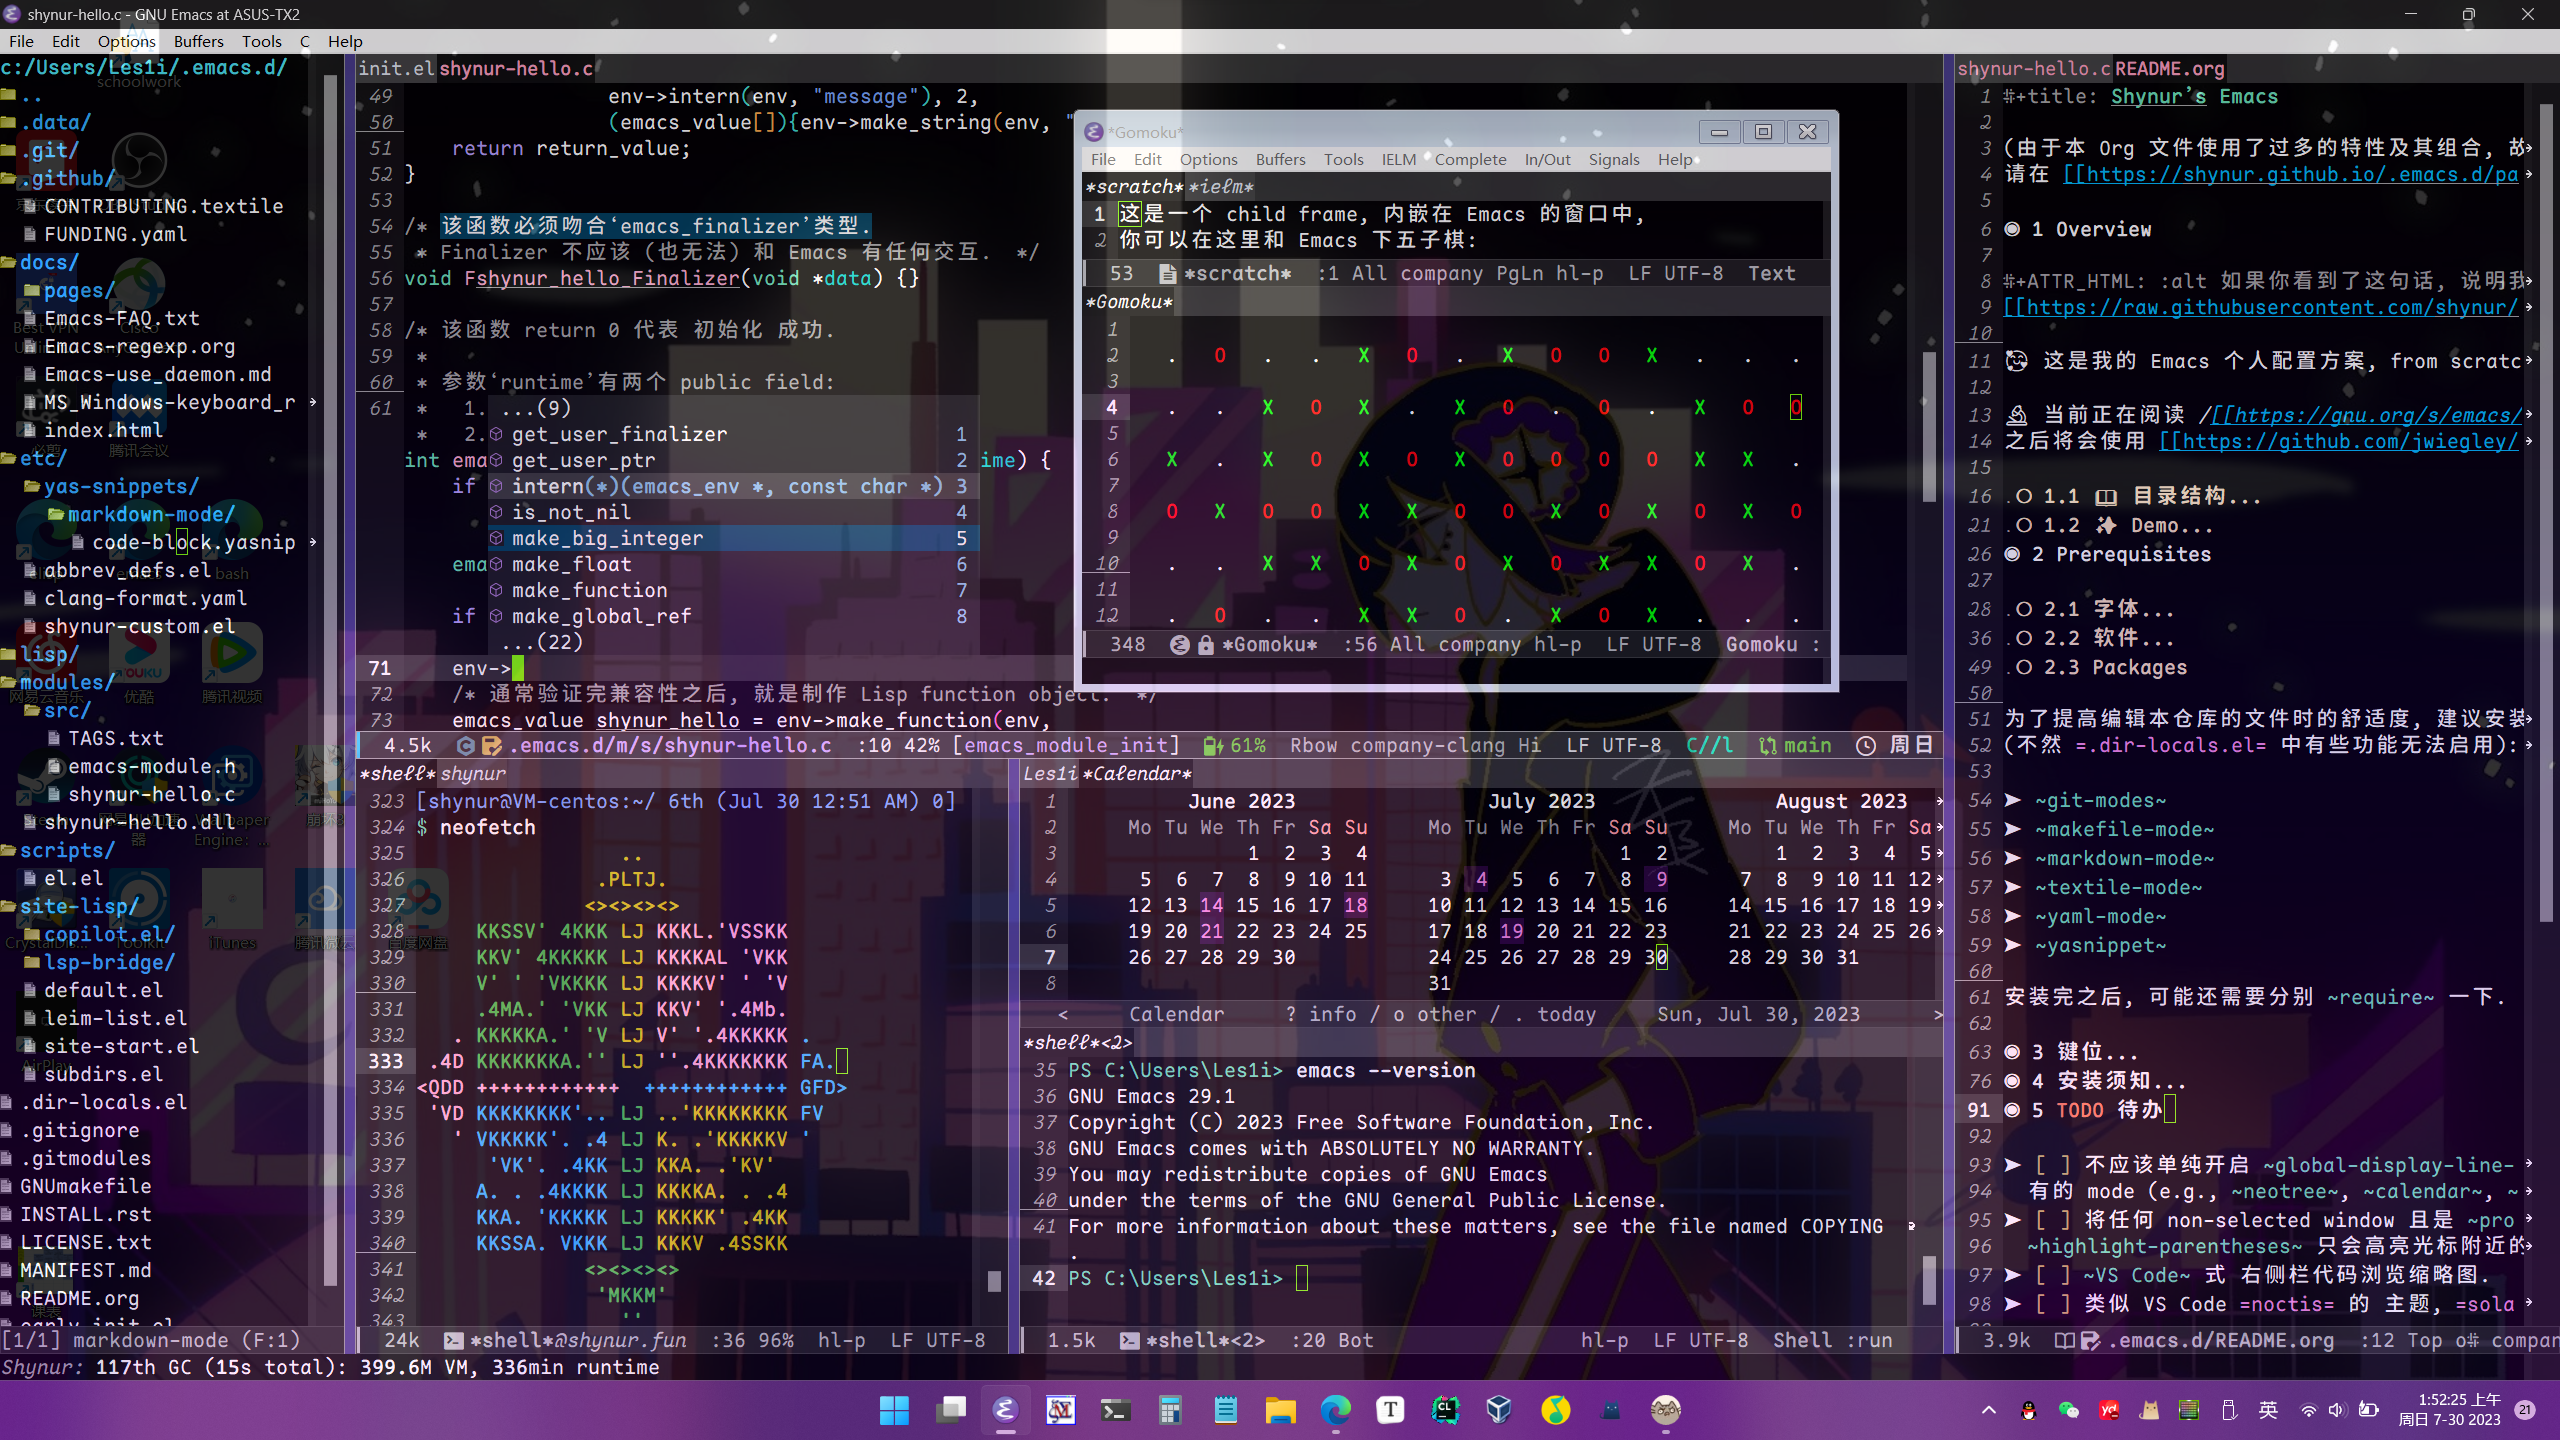The width and height of the screenshot is (2560, 1440).
Task: Click the clock icon in the mode line
Action: pyautogui.click(x=1866, y=745)
